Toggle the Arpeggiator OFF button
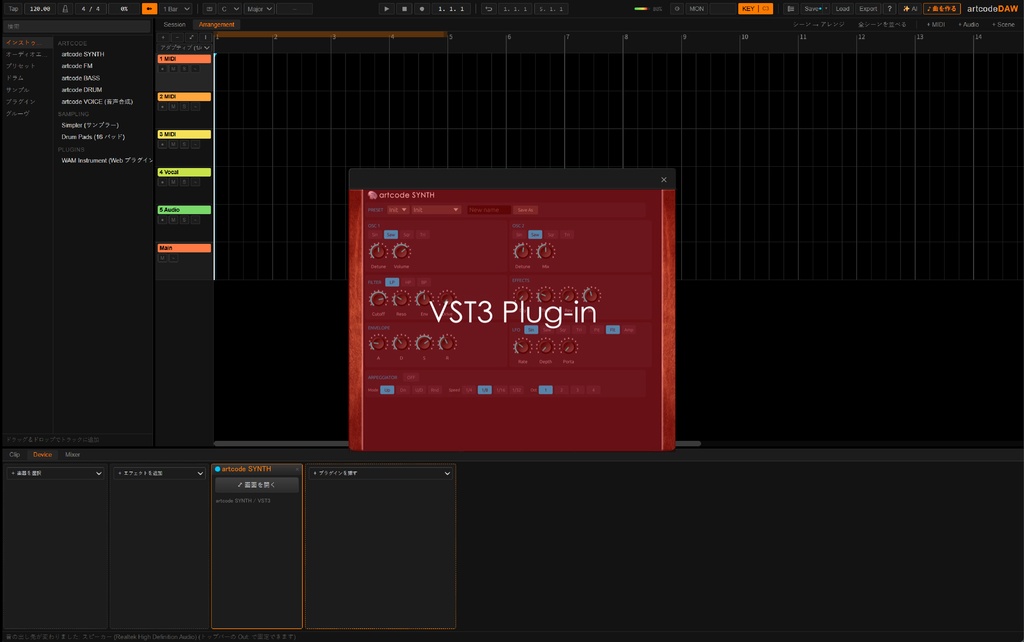1024x642 pixels. click(411, 377)
